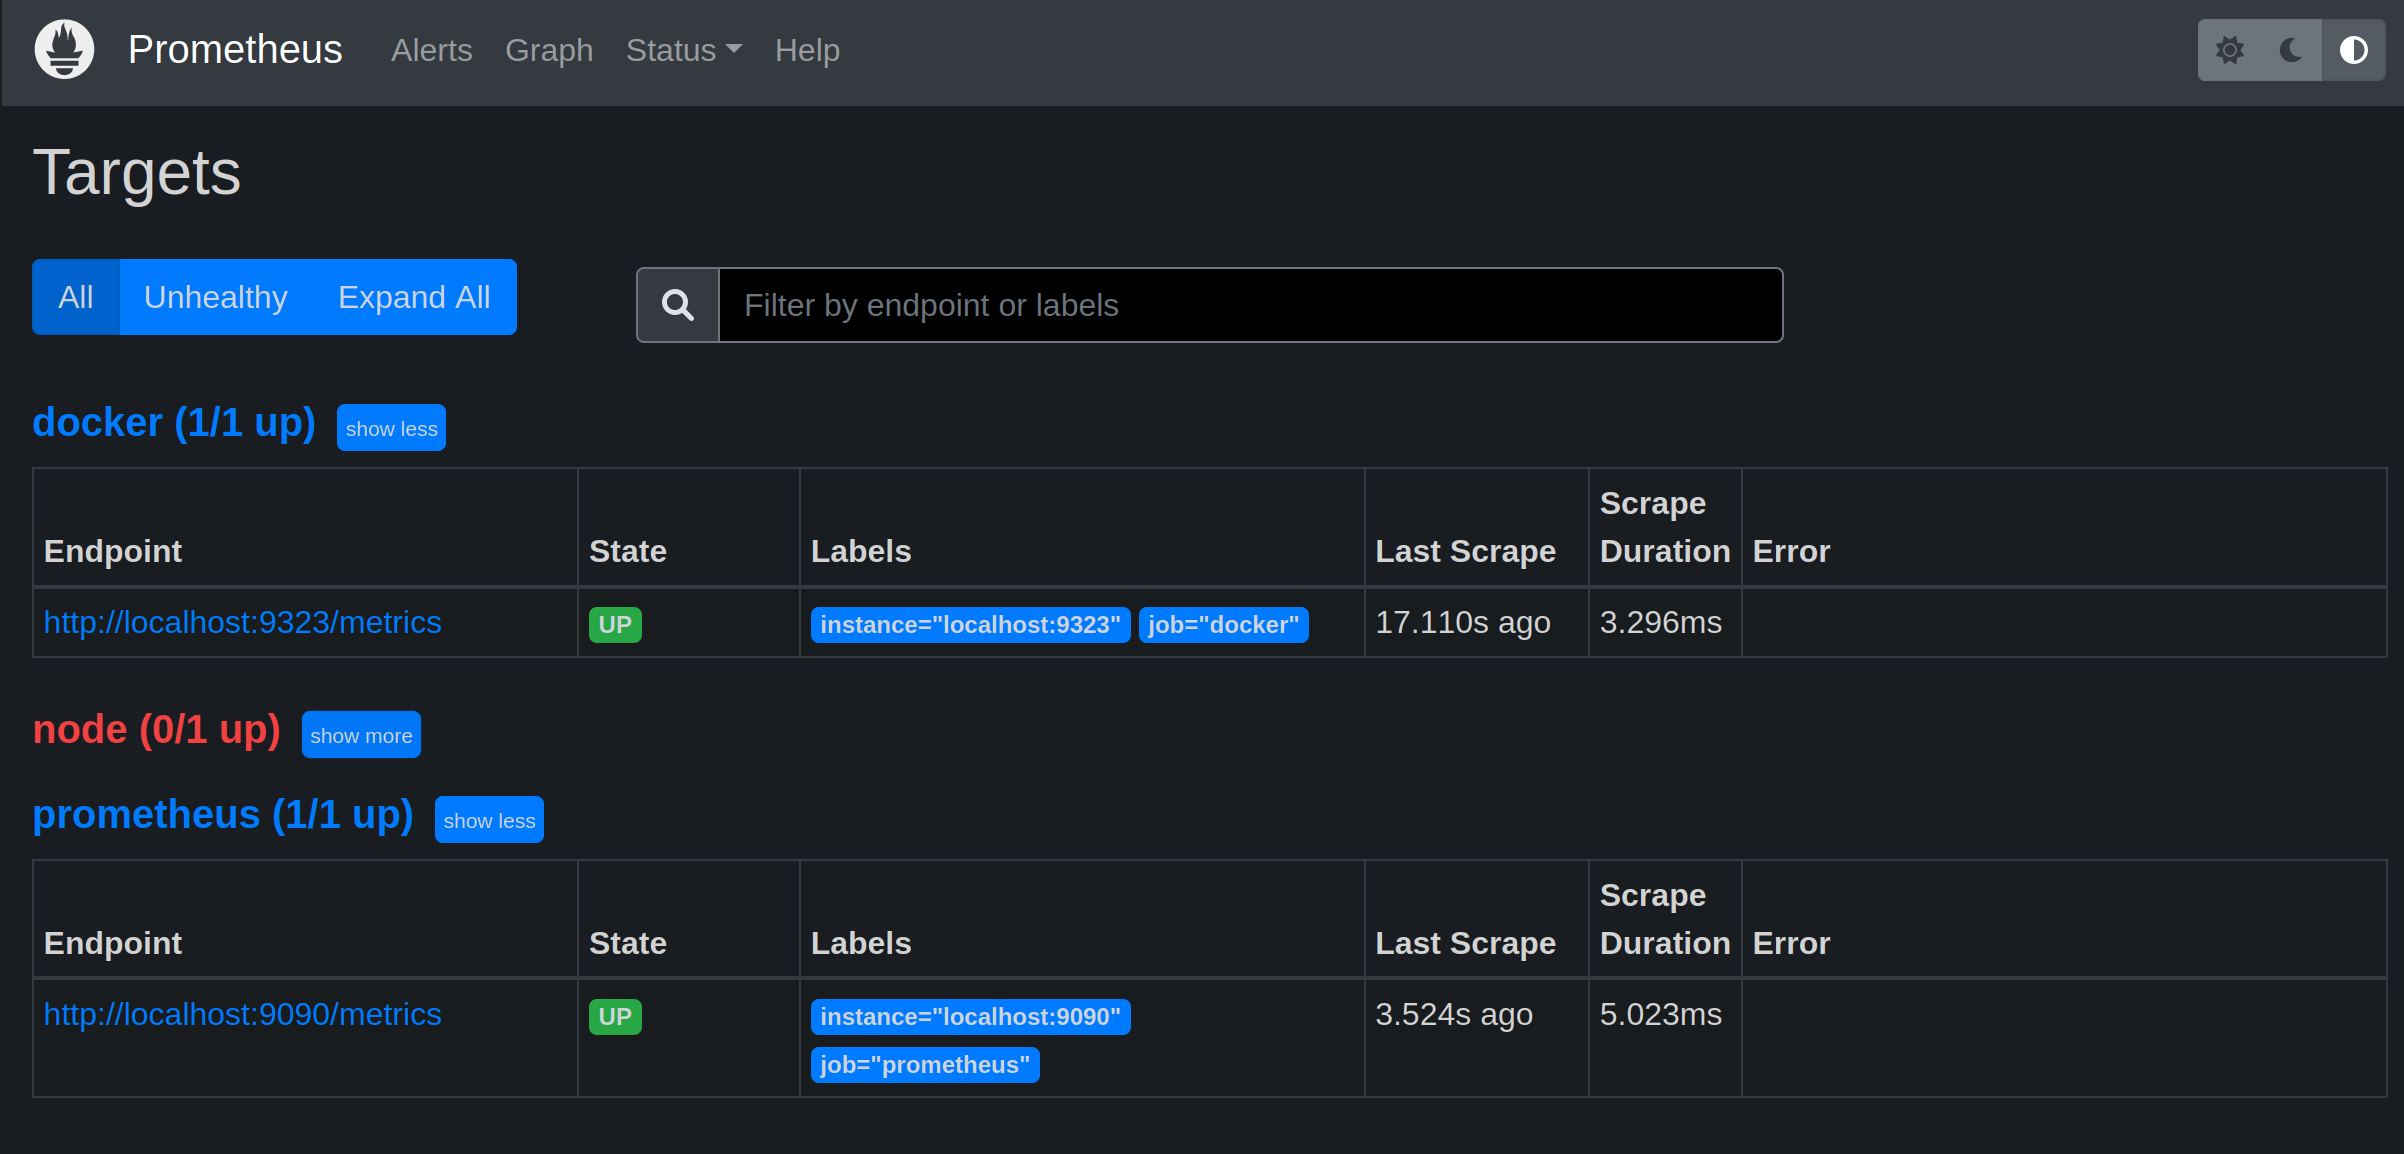The image size is (2404, 1154).
Task: Navigate to the Graph page
Action: [549, 49]
